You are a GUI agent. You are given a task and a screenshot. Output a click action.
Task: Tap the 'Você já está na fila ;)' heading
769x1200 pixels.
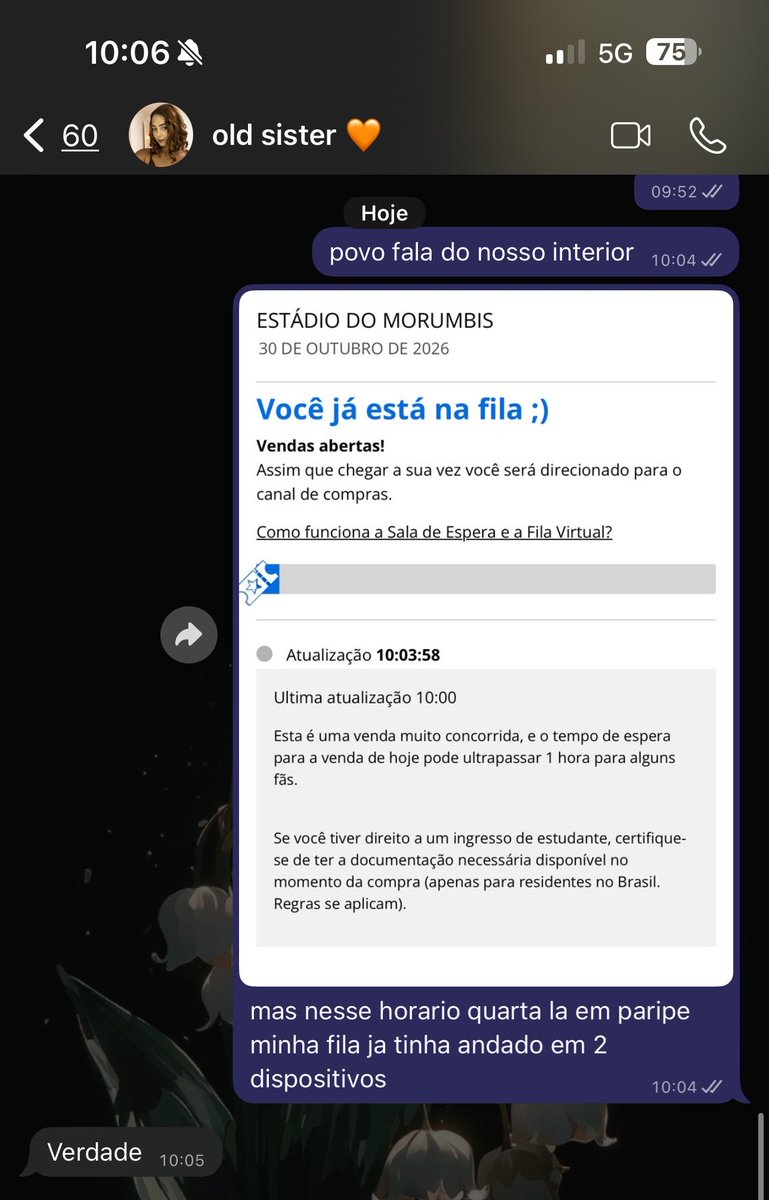click(402, 409)
